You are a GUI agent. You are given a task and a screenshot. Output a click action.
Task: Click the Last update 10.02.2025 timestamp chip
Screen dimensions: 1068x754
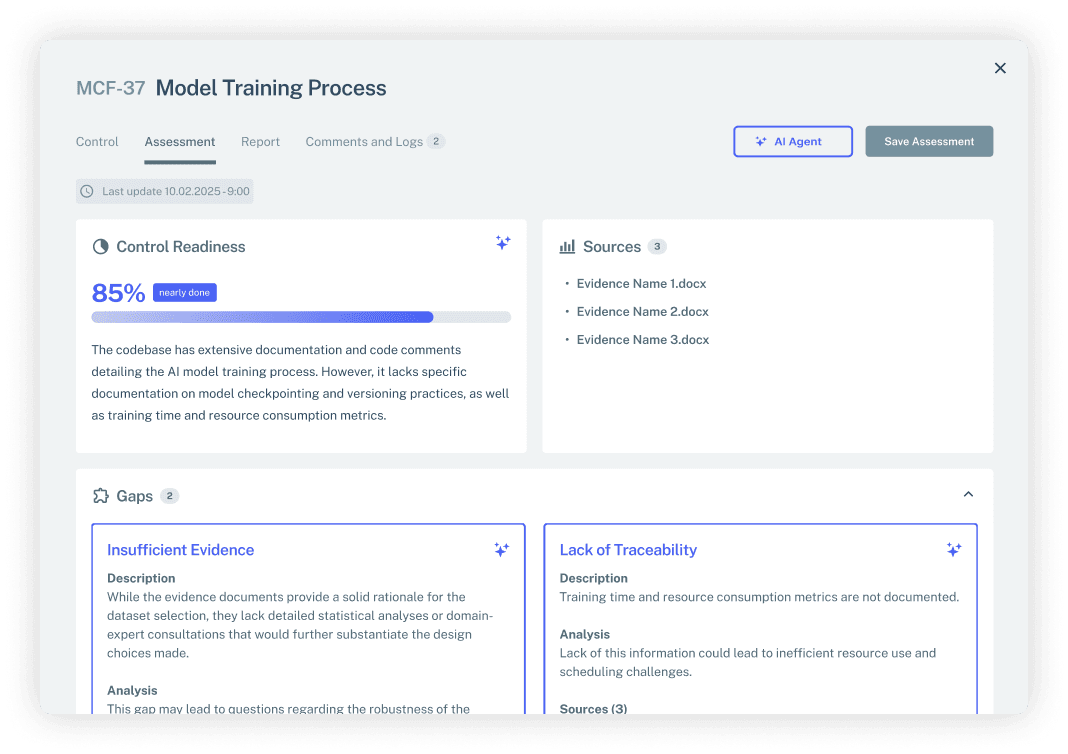(164, 190)
